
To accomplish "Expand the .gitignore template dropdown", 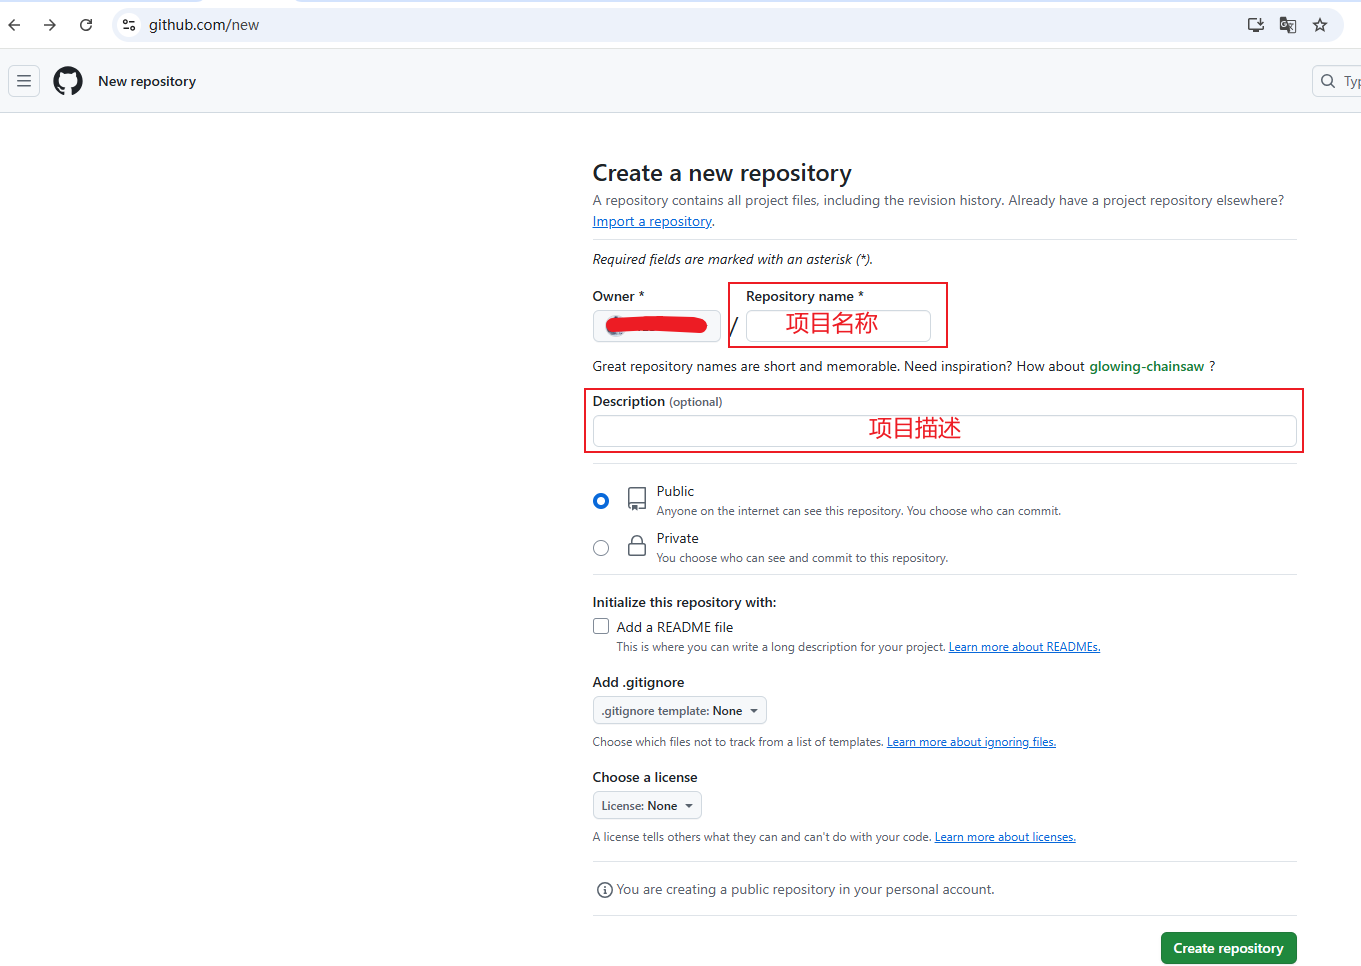I will [x=680, y=711].
